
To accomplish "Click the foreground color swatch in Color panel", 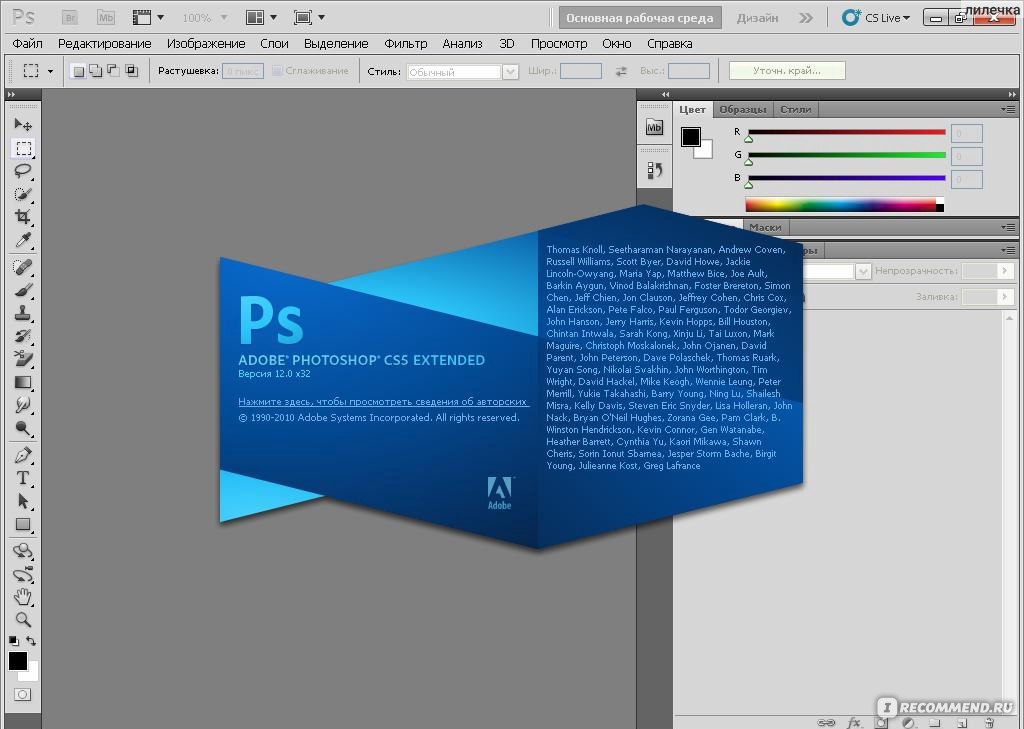I will [x=691, y=137].
